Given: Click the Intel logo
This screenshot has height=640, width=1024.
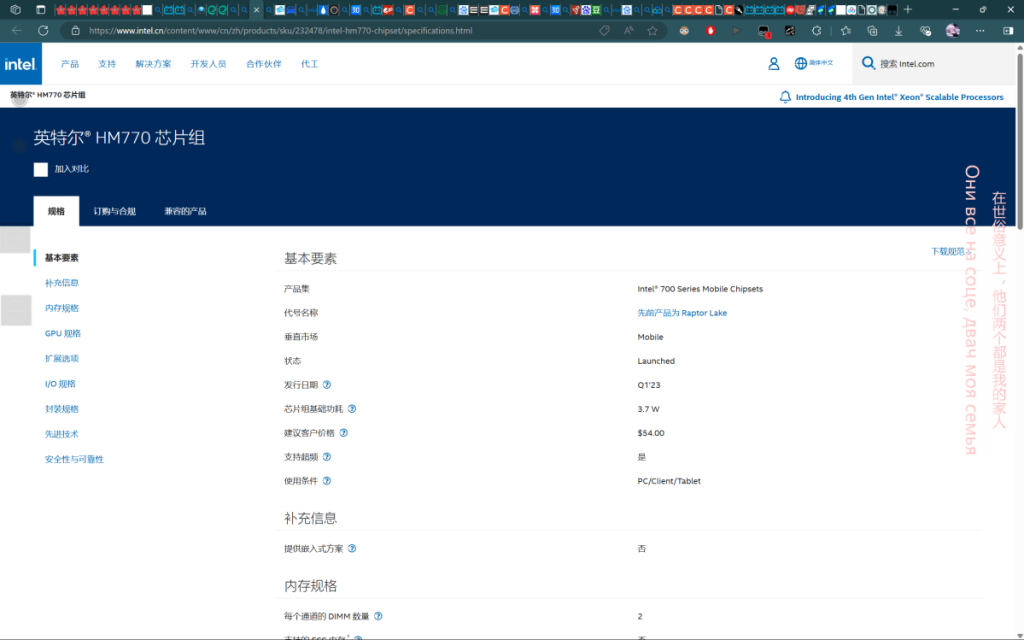Looking at the screenshot, I should click(x=21, y=64).
